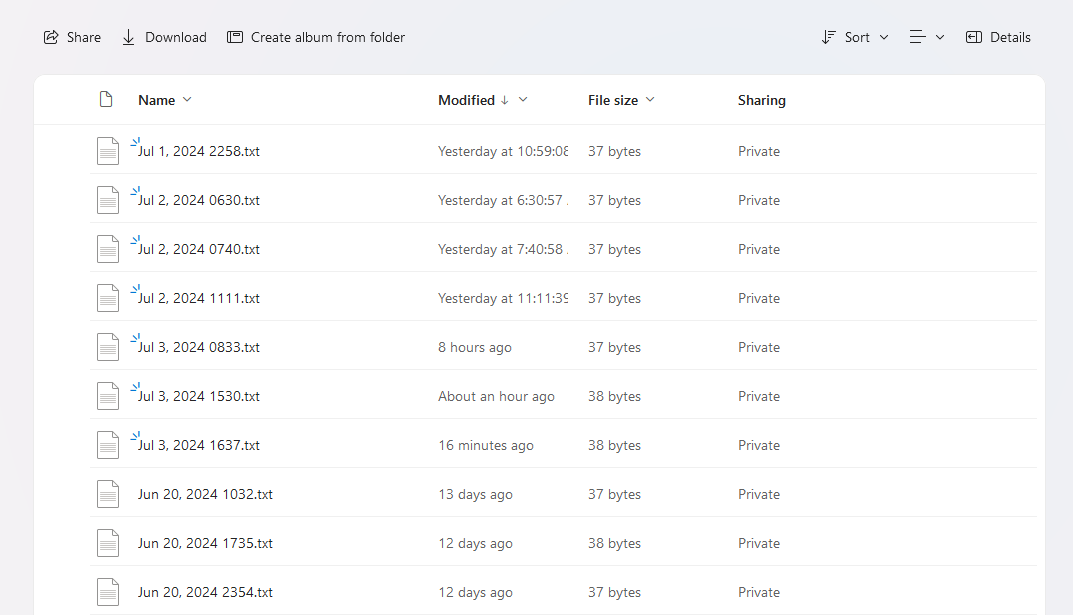Open the Sort dropdown chevron

884,38
